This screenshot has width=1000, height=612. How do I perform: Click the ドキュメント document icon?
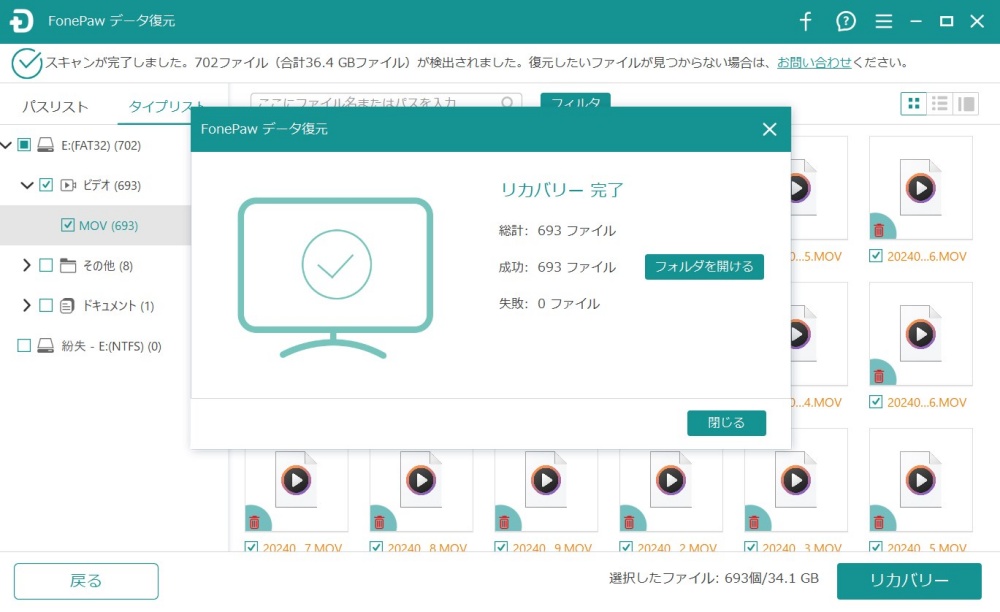point(68,306)
